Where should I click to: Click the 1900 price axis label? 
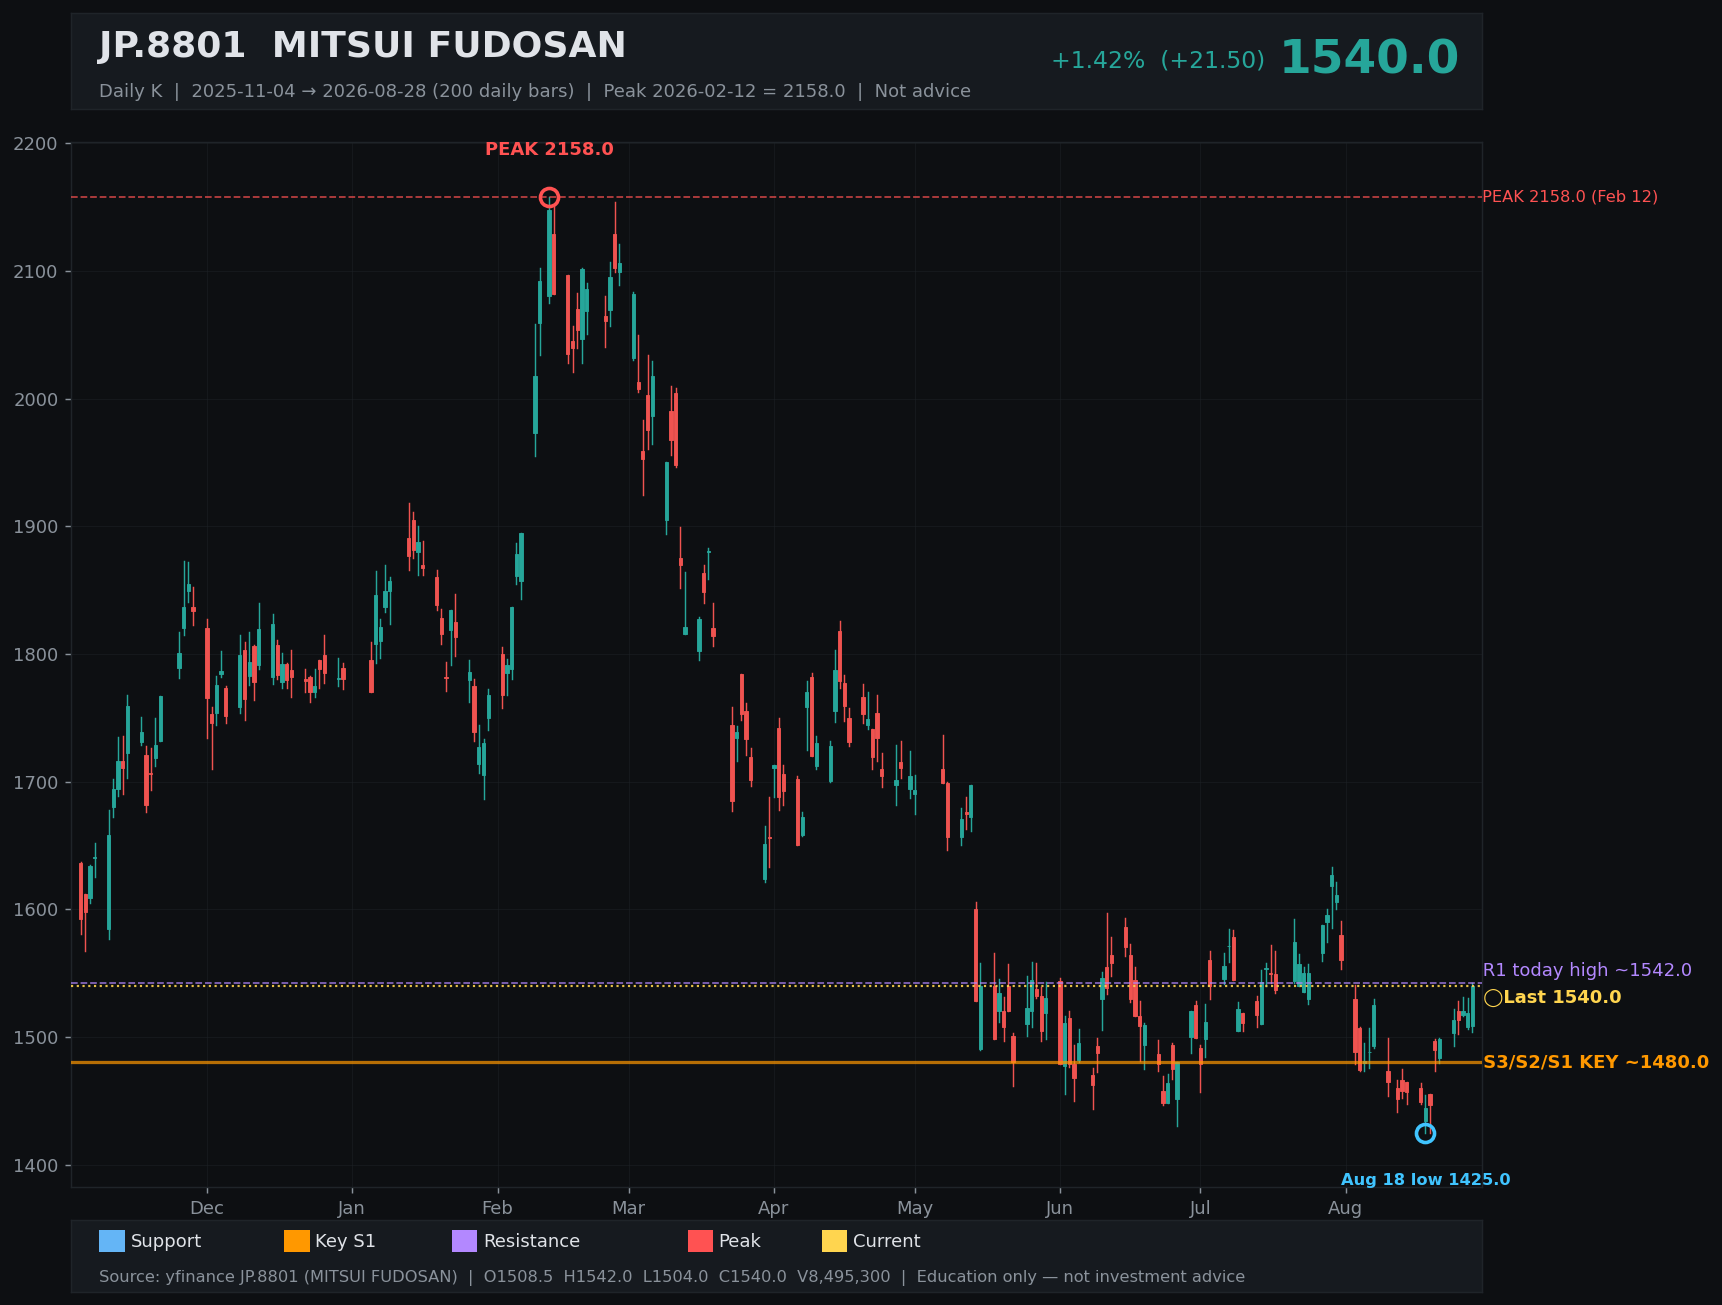pos(36,527)
